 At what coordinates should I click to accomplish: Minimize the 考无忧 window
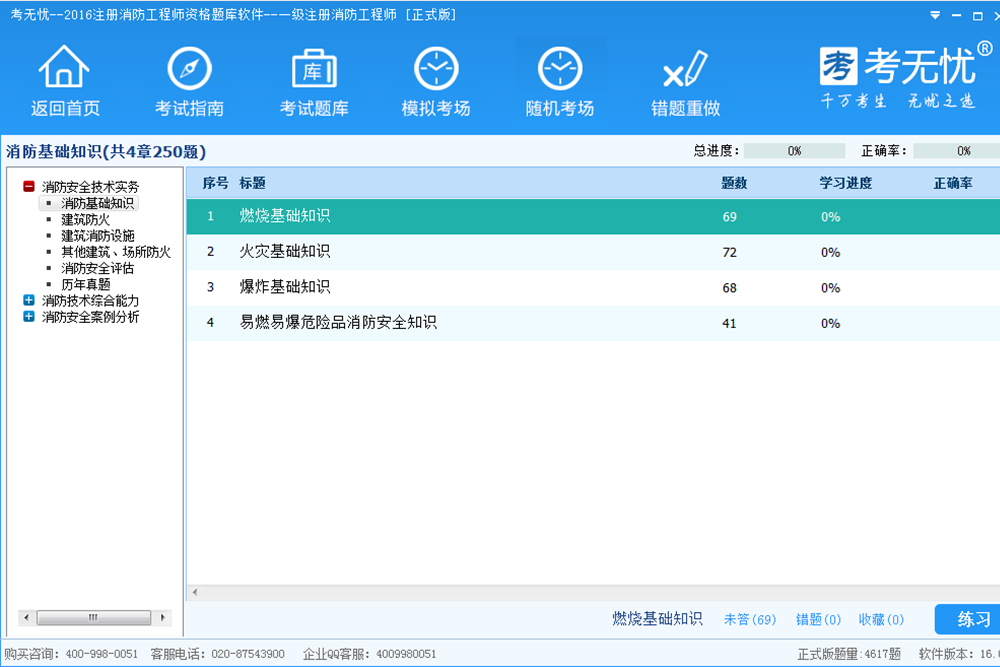[956, 15]
